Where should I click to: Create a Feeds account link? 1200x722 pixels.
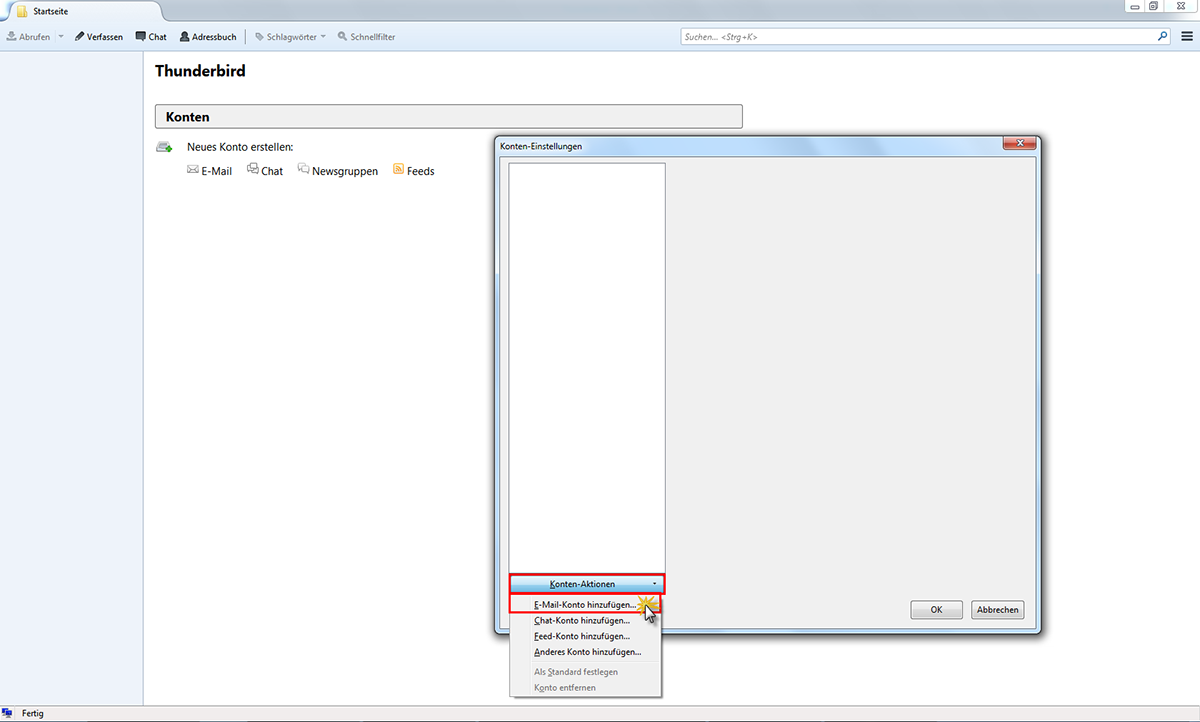coord(413,171)
